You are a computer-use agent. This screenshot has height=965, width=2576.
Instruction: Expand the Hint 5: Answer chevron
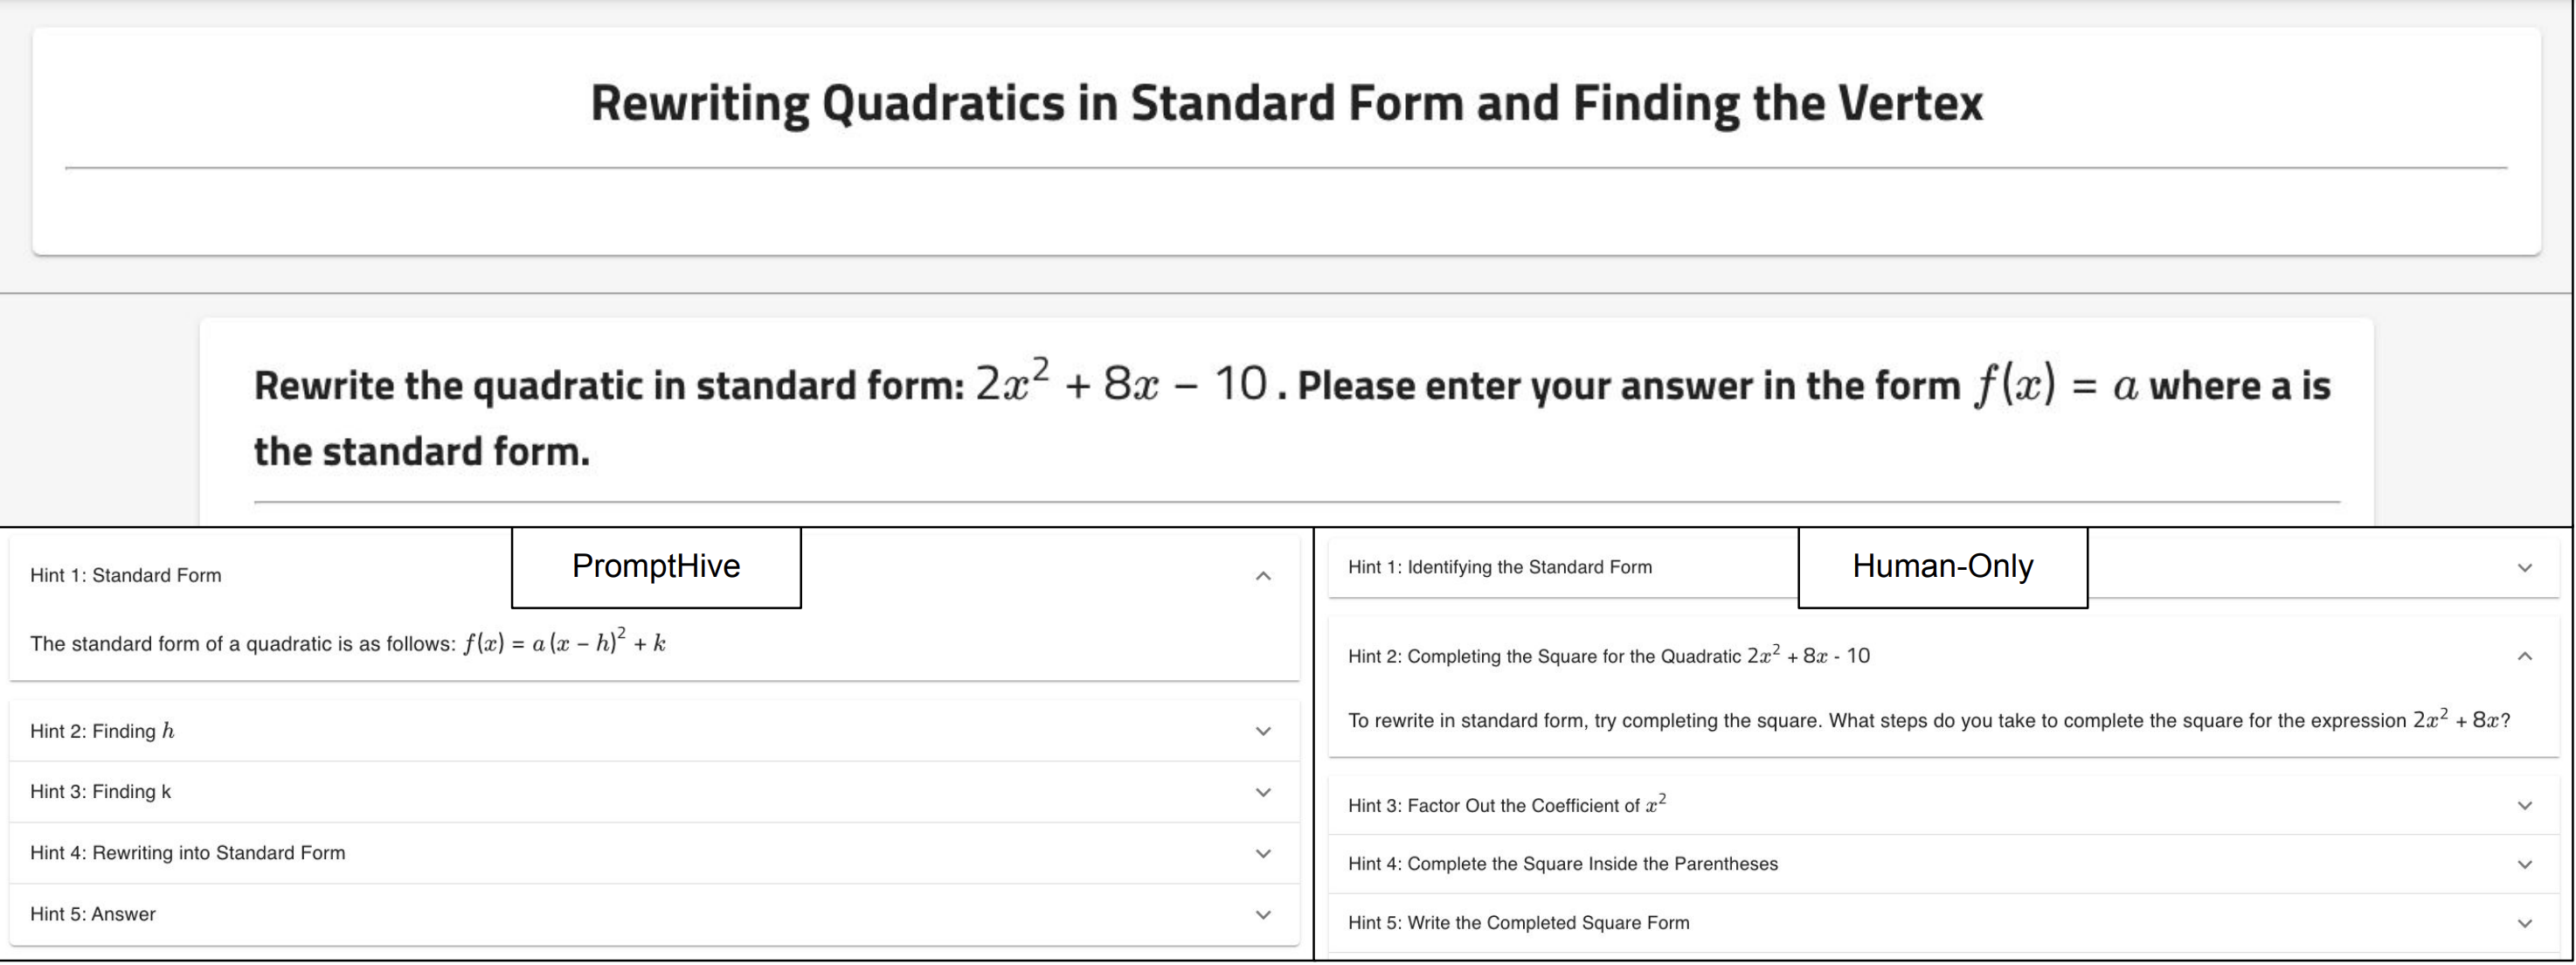(1263, 915)
